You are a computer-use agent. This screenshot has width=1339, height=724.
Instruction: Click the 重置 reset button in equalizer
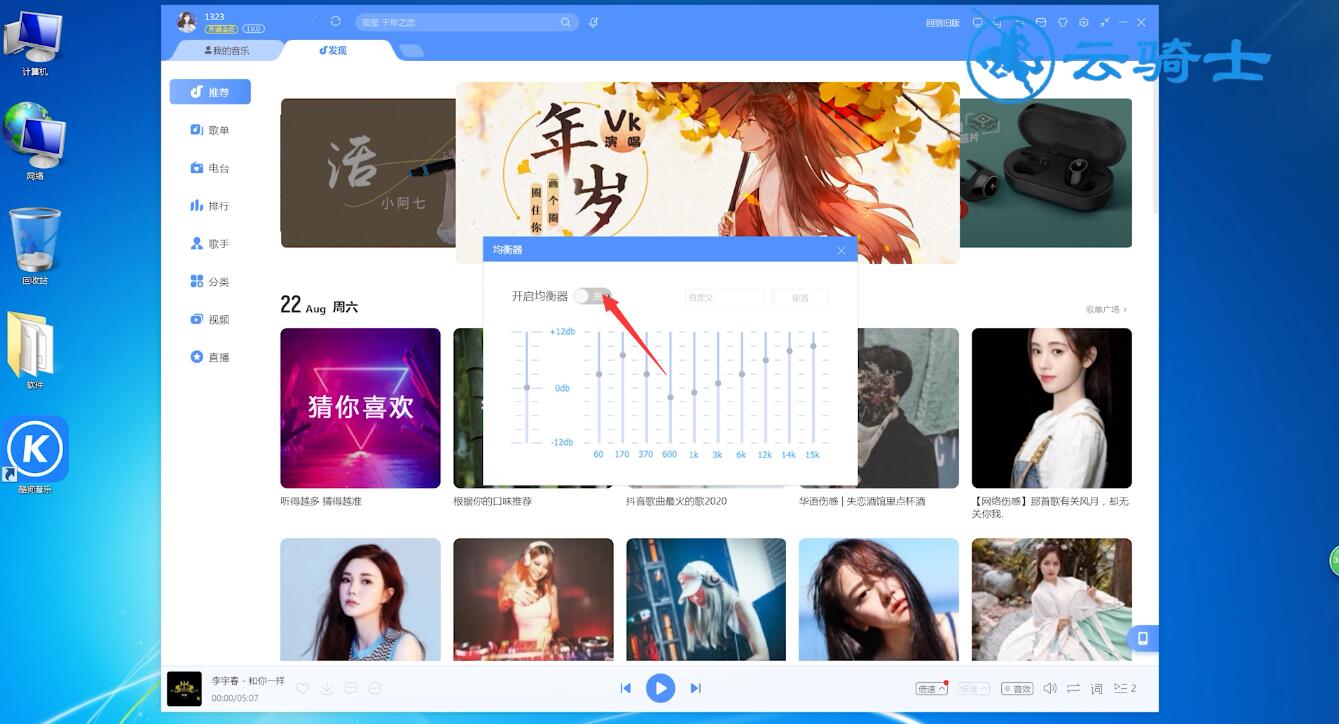800,297
